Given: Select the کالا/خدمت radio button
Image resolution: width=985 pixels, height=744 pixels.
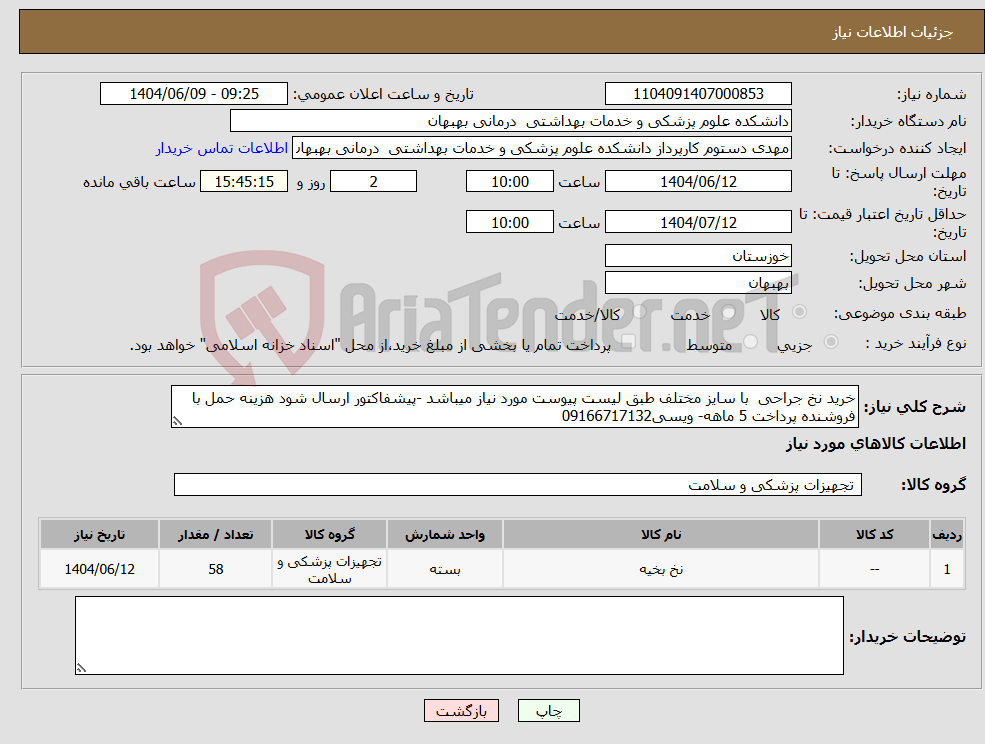Looking at the screenshot, I should [638, 310].
